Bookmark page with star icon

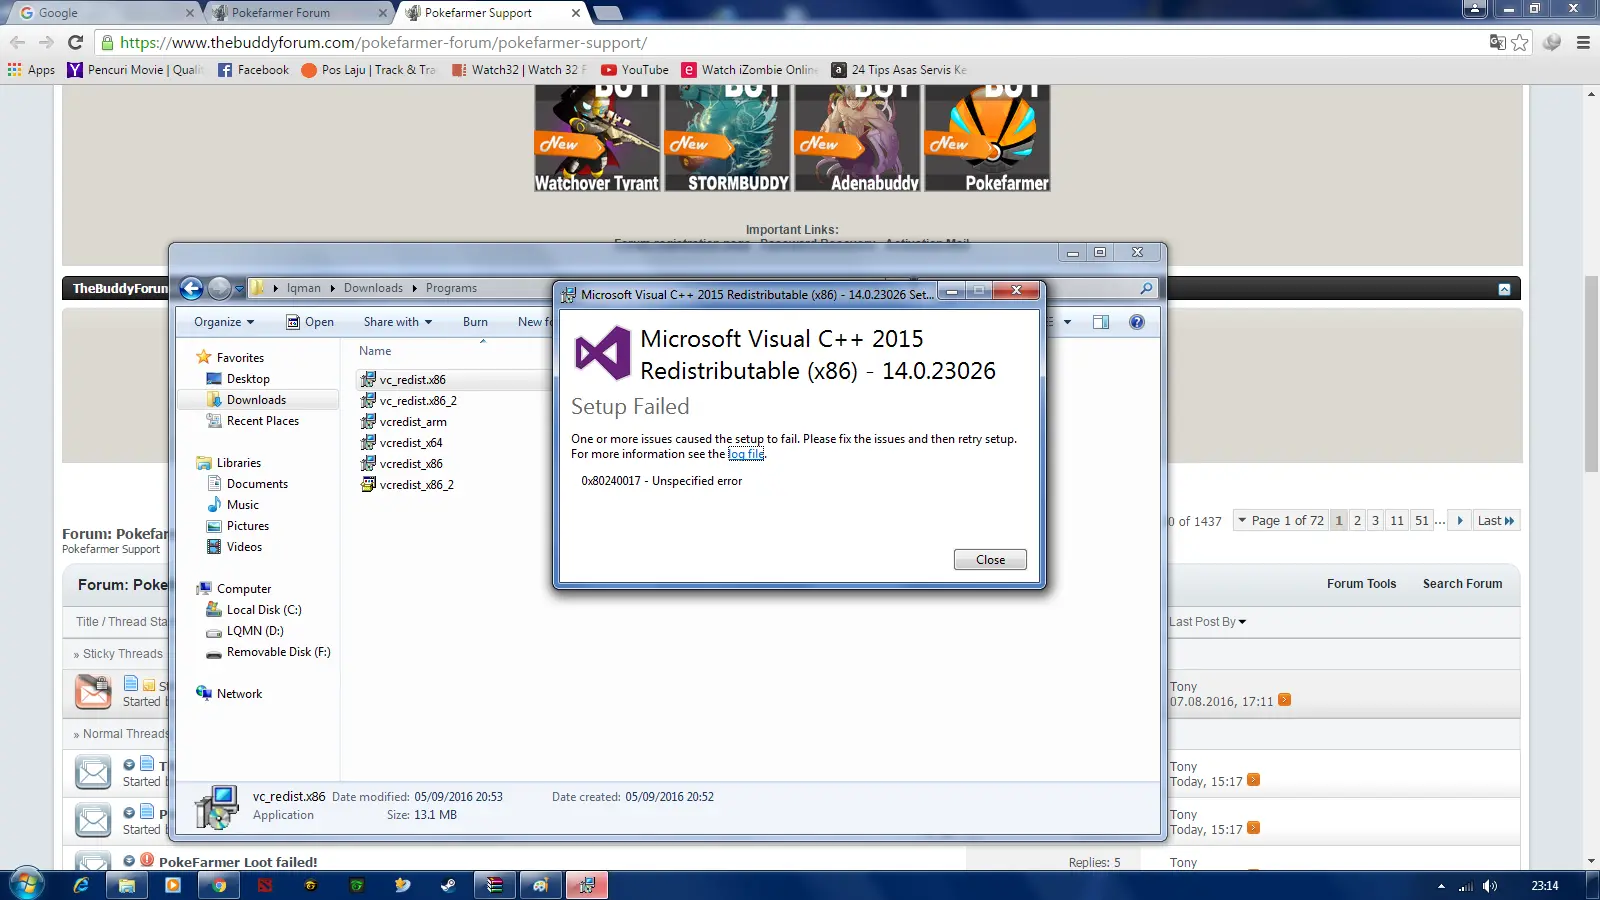1520,42
